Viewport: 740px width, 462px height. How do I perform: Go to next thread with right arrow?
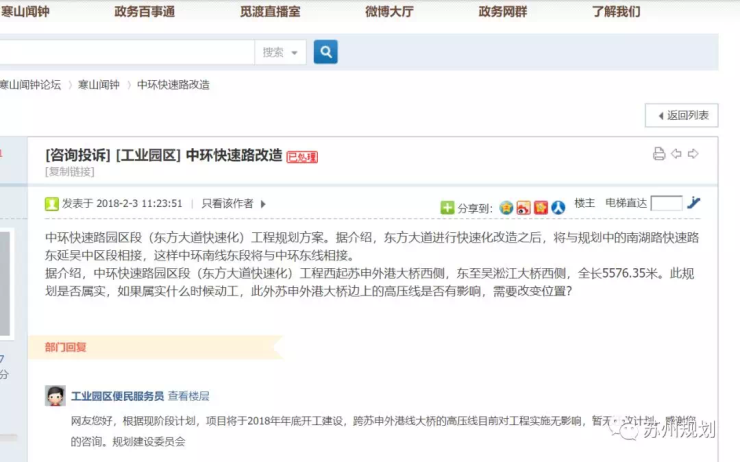pos(693,154)
